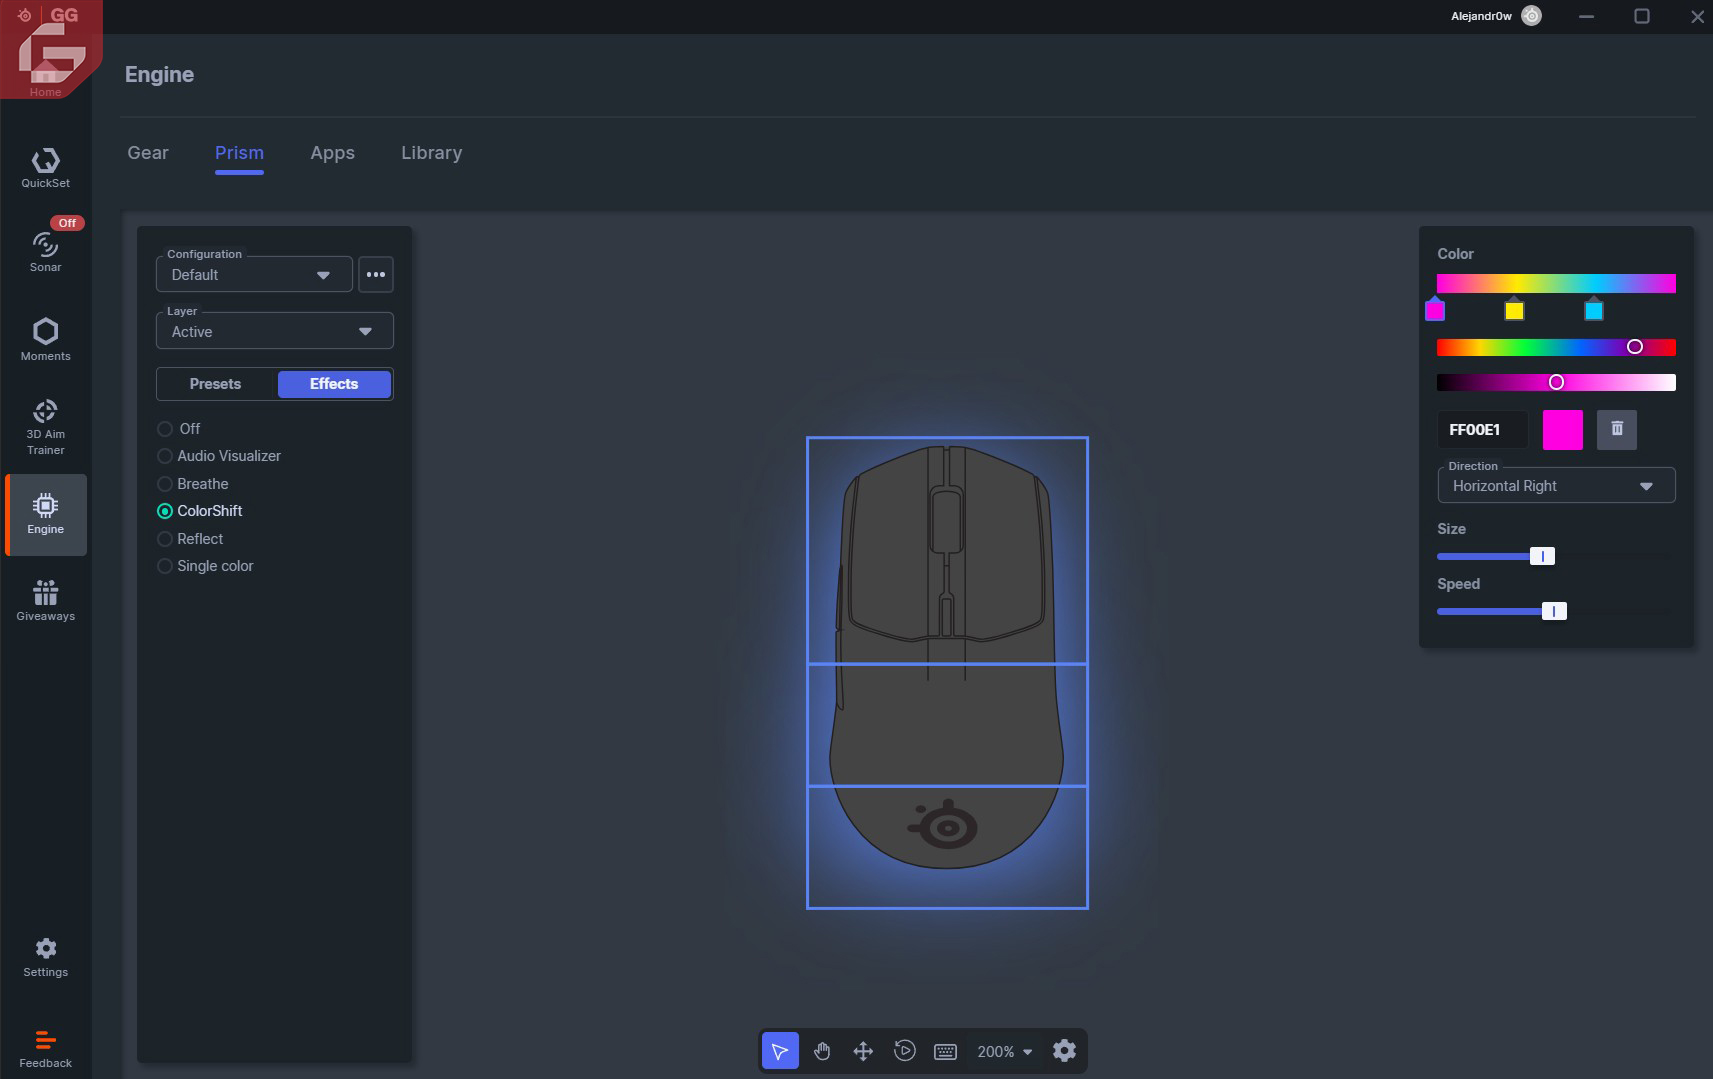Switch to the Prism tab
1713x1079 pixels.
point(239,153)
